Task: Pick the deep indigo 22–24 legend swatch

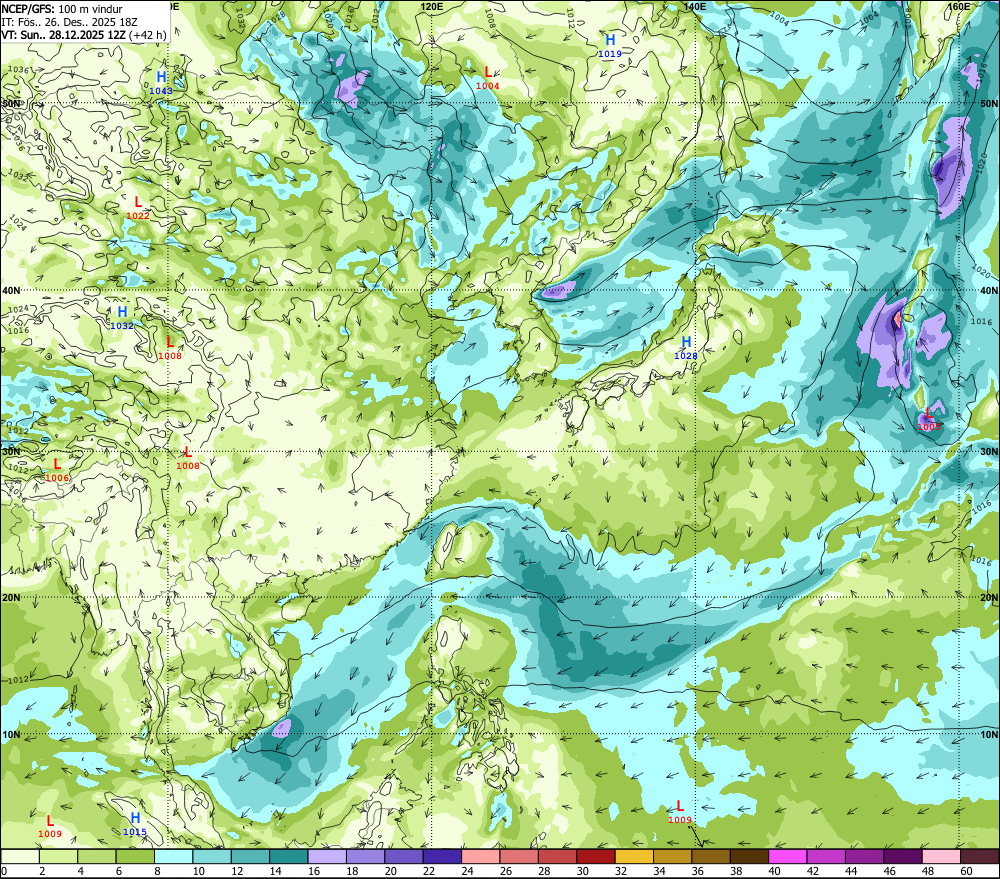Action: click(442, 856)
